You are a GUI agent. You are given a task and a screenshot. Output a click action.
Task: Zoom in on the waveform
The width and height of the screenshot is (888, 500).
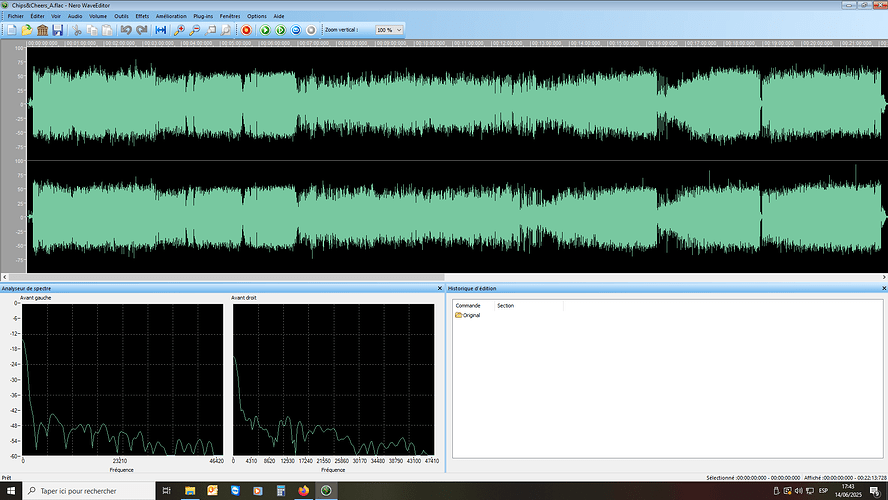180,30
